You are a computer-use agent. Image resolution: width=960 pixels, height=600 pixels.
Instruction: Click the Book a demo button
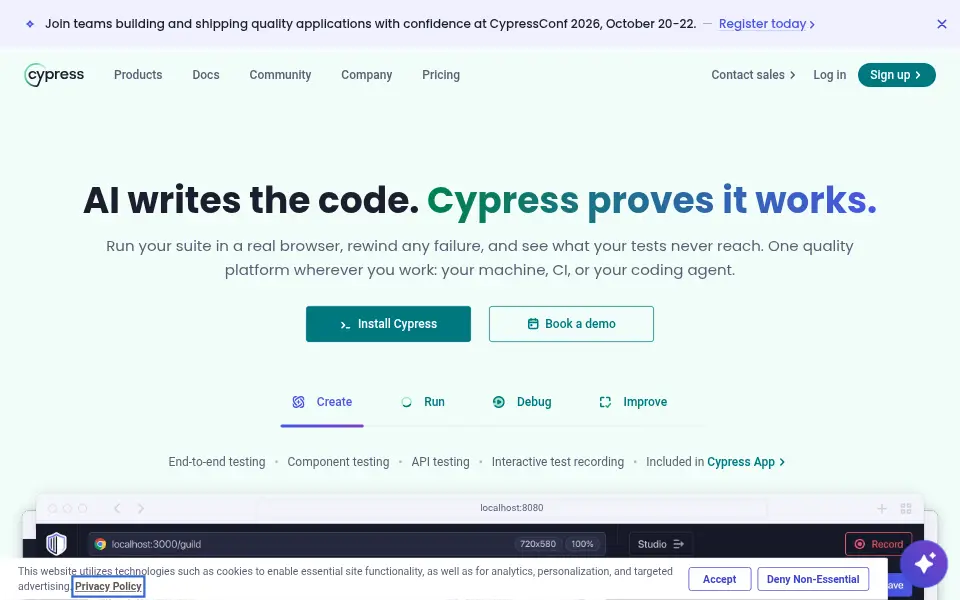click(x=571, y=324)
